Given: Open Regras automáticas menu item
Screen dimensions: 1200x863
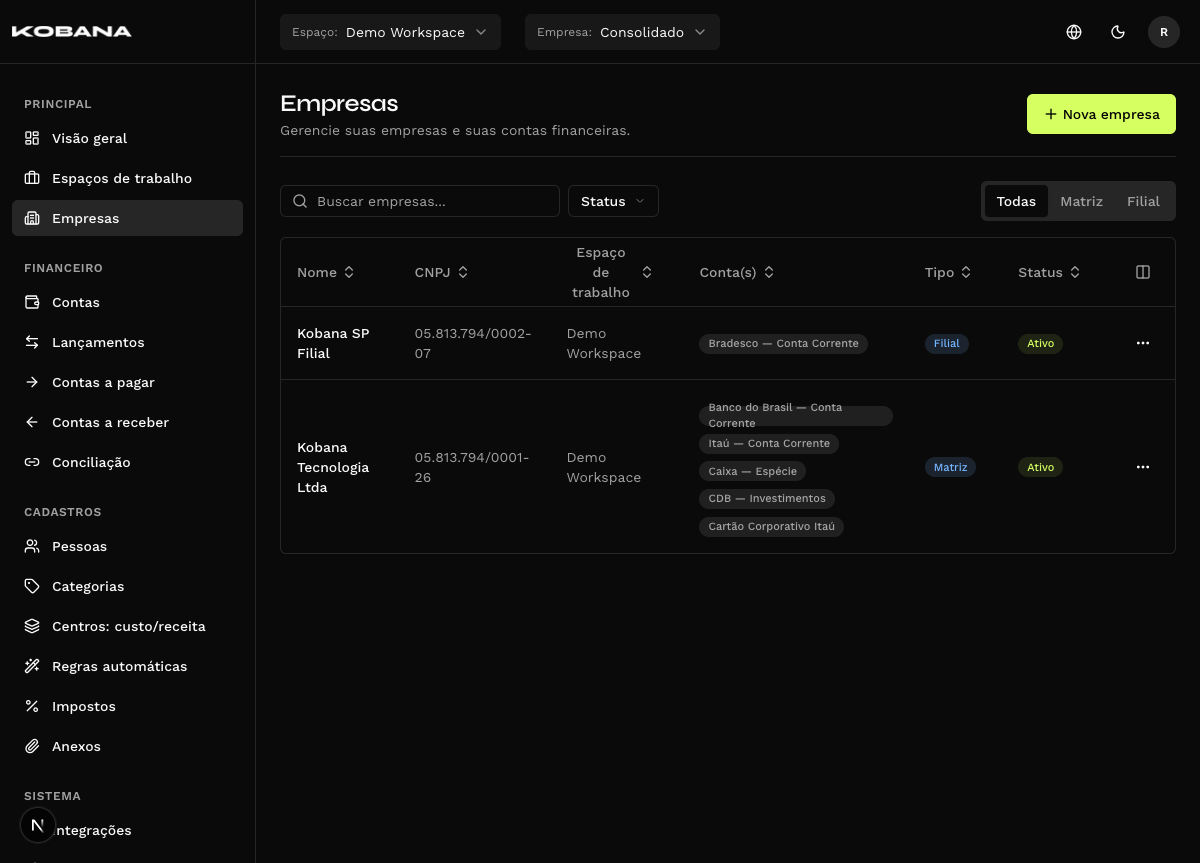Looking at the screenshot, I should click(x=127, y=666).
